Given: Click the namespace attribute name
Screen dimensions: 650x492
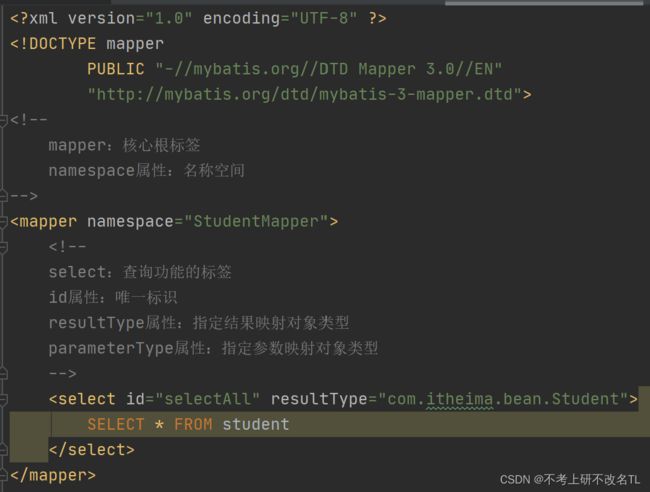Looking at the screenshot, I should (x=130, y=222).
